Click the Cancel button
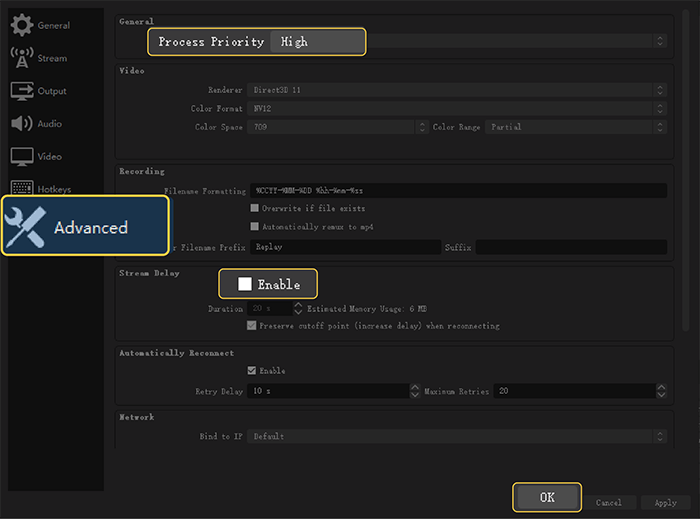 [x=608, y=502]
